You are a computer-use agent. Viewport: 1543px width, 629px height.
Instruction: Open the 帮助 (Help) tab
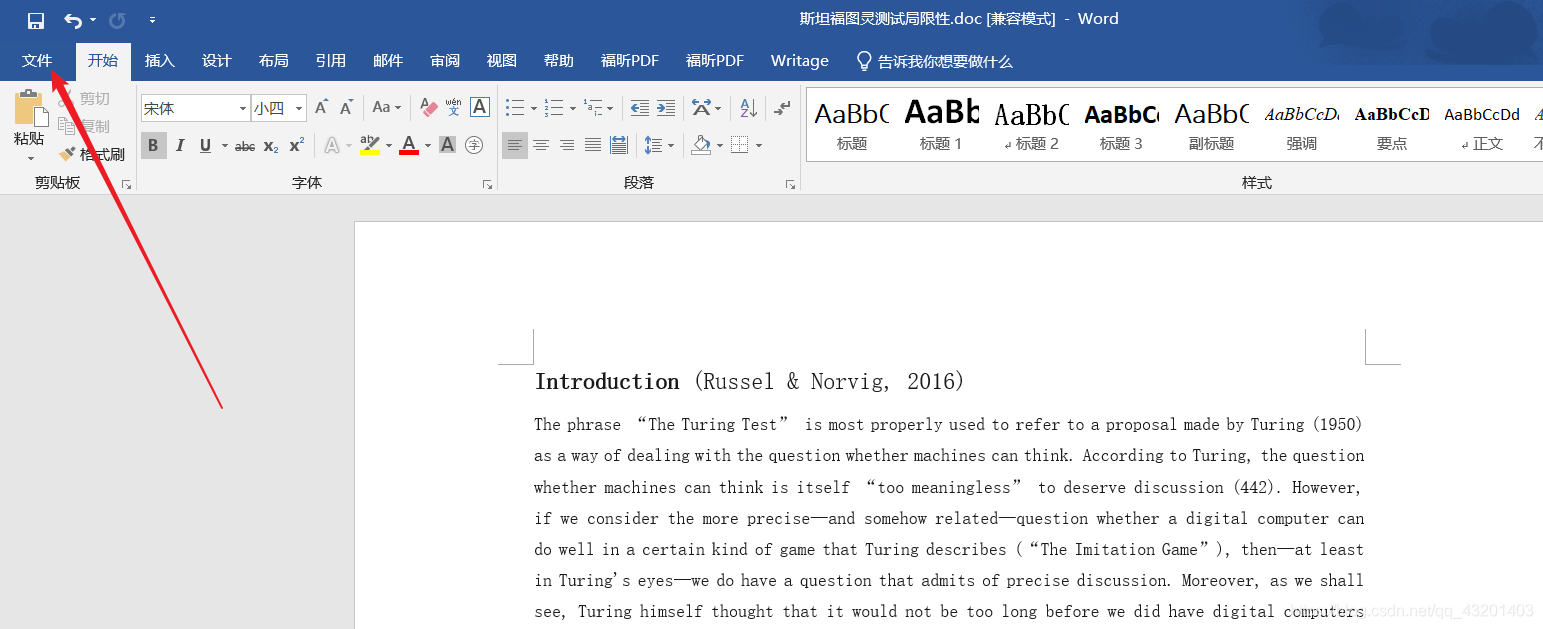coord(559,61)
